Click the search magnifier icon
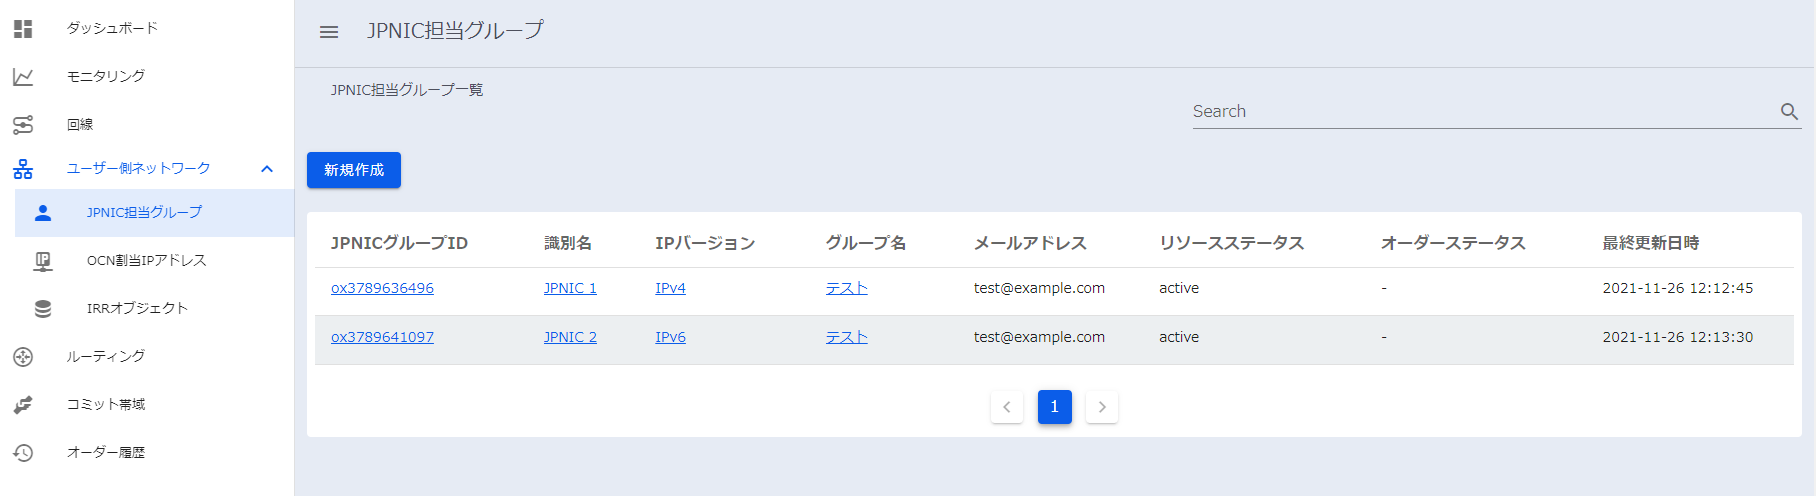Image resolution: width=1816 pixels, height=496 pixels. (1789, 112)
